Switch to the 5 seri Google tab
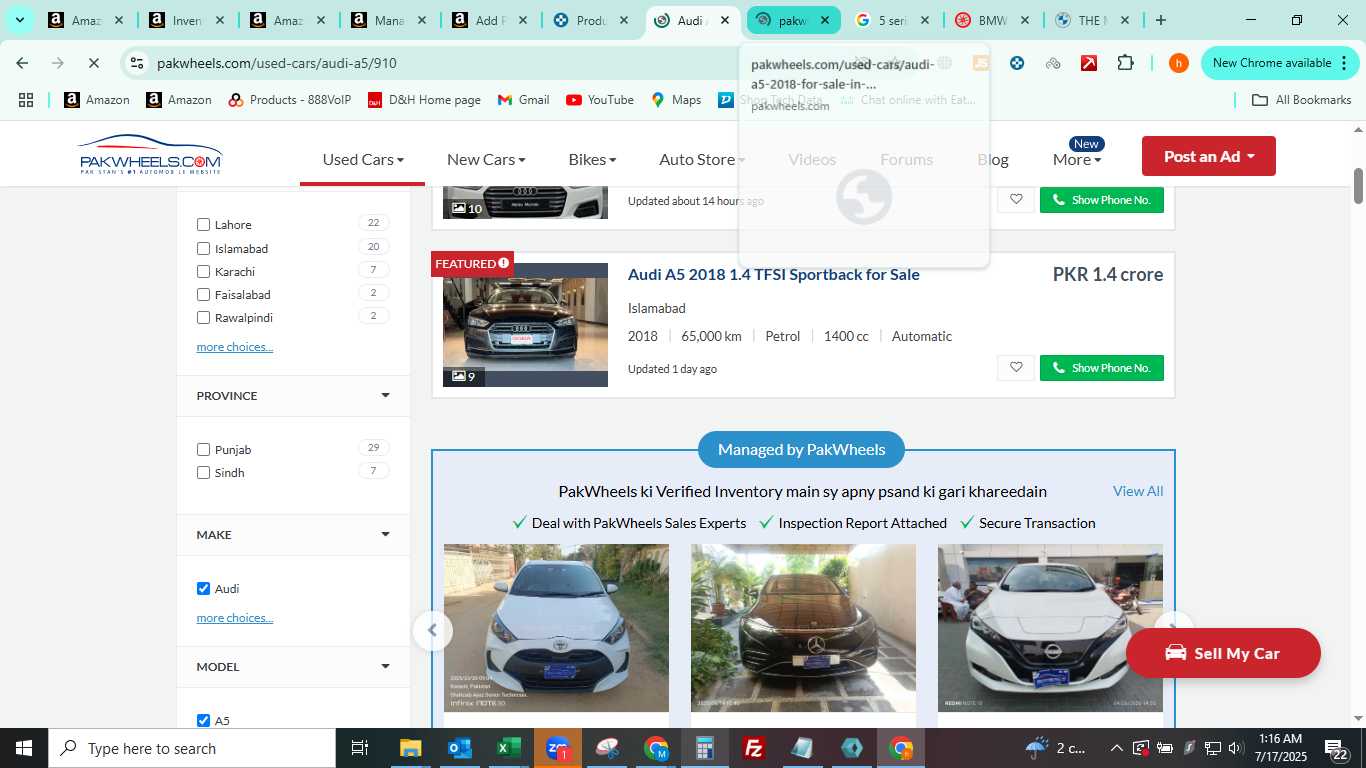This screenshot has height=768, width=1366. [893, 20]
